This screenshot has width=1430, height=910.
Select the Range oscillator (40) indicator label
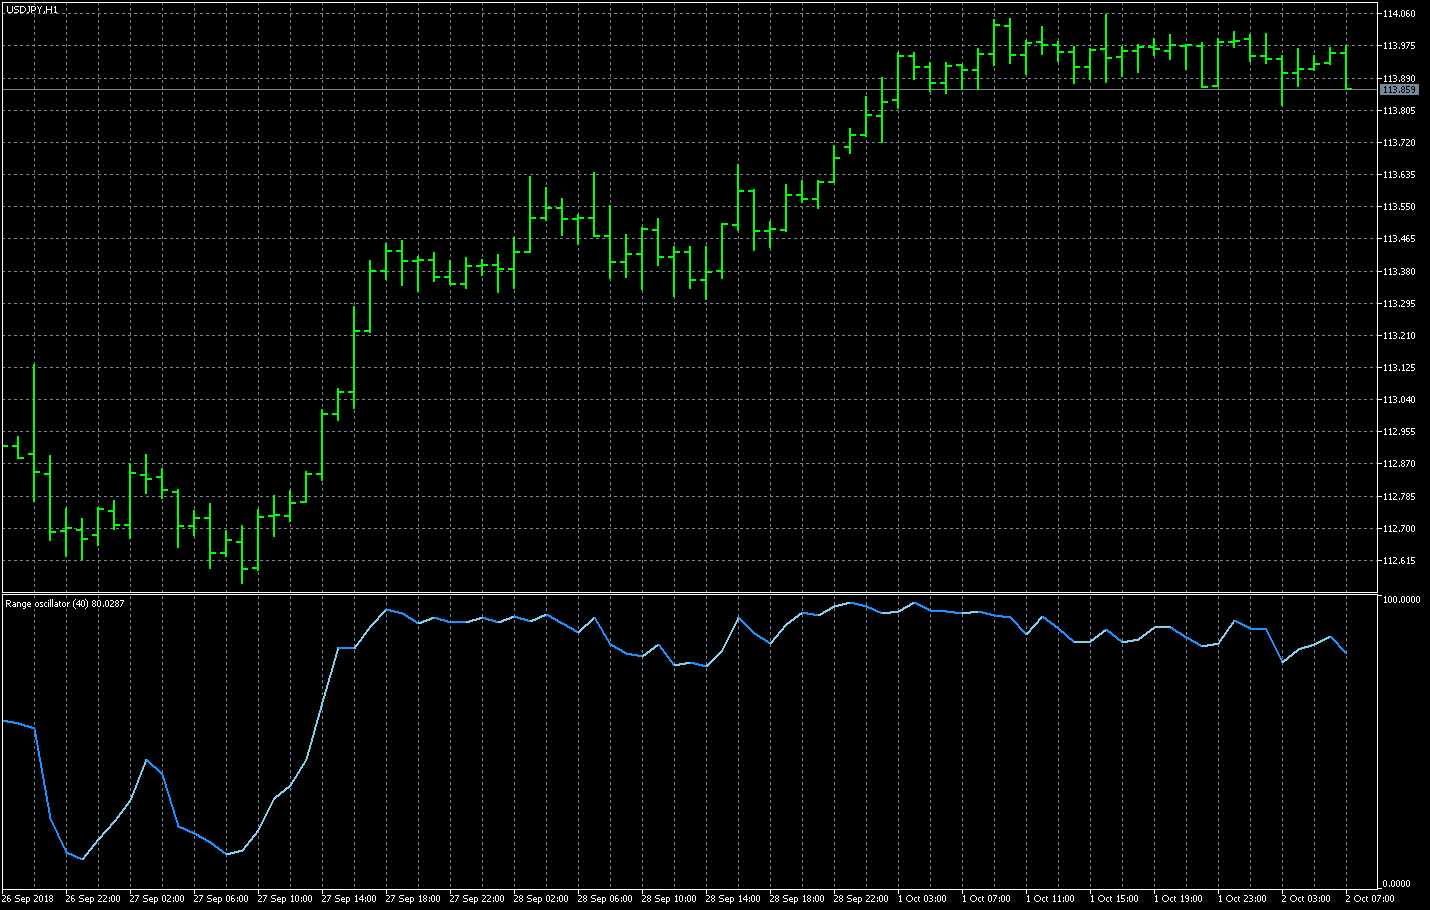(65, 604)
